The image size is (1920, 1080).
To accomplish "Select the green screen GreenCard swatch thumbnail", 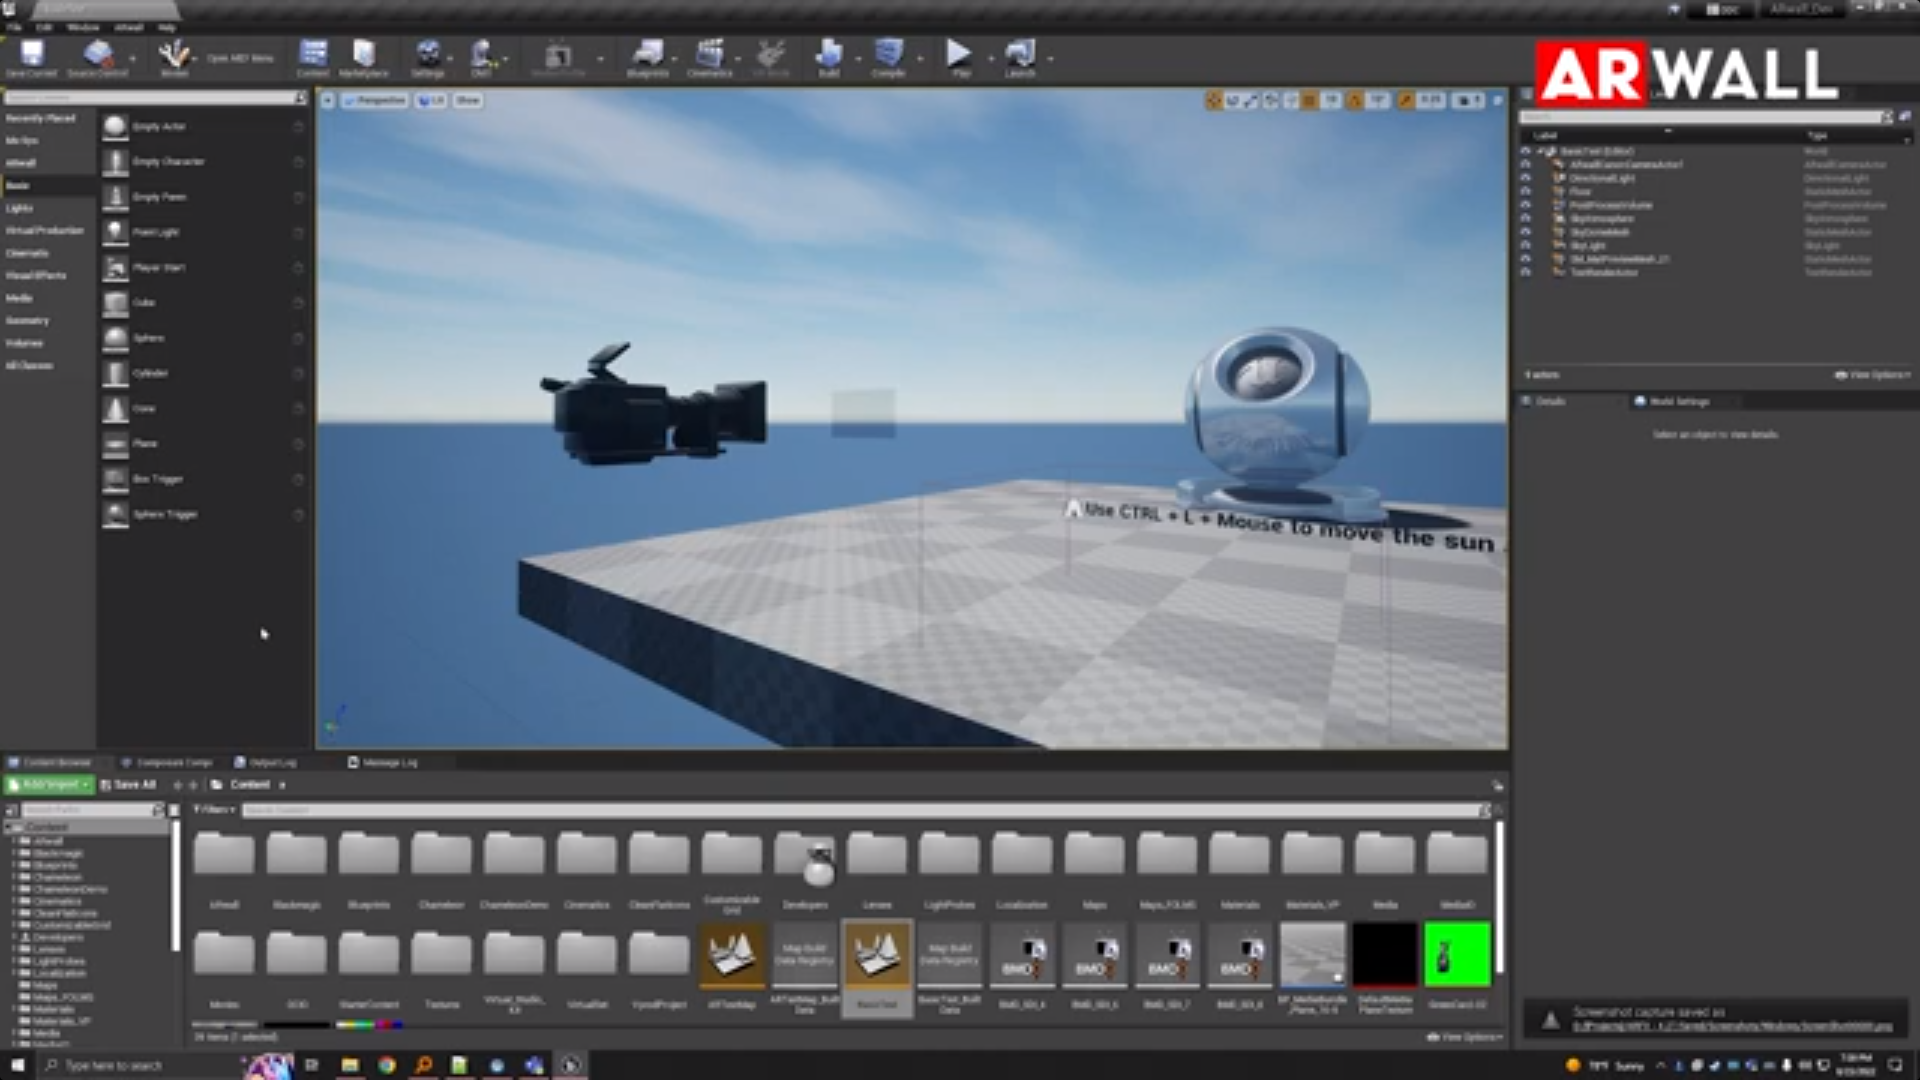I will [x=1458, y=953].
